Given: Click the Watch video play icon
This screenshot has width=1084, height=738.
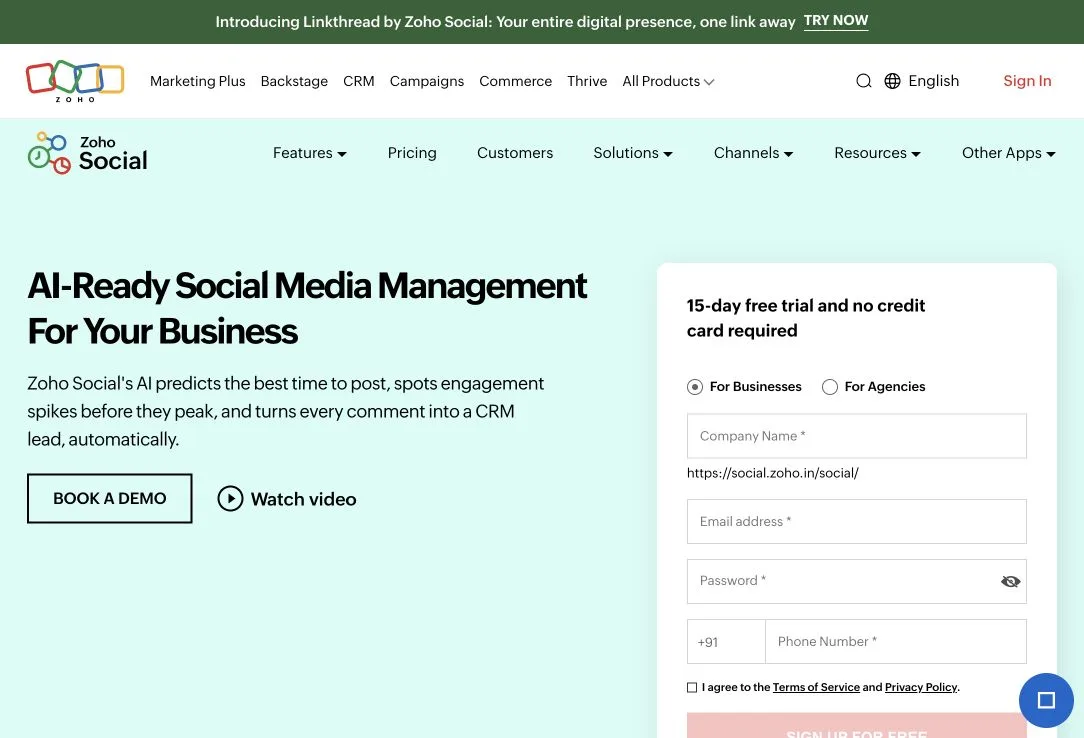Looking at the screenshot, I should 230,498.
